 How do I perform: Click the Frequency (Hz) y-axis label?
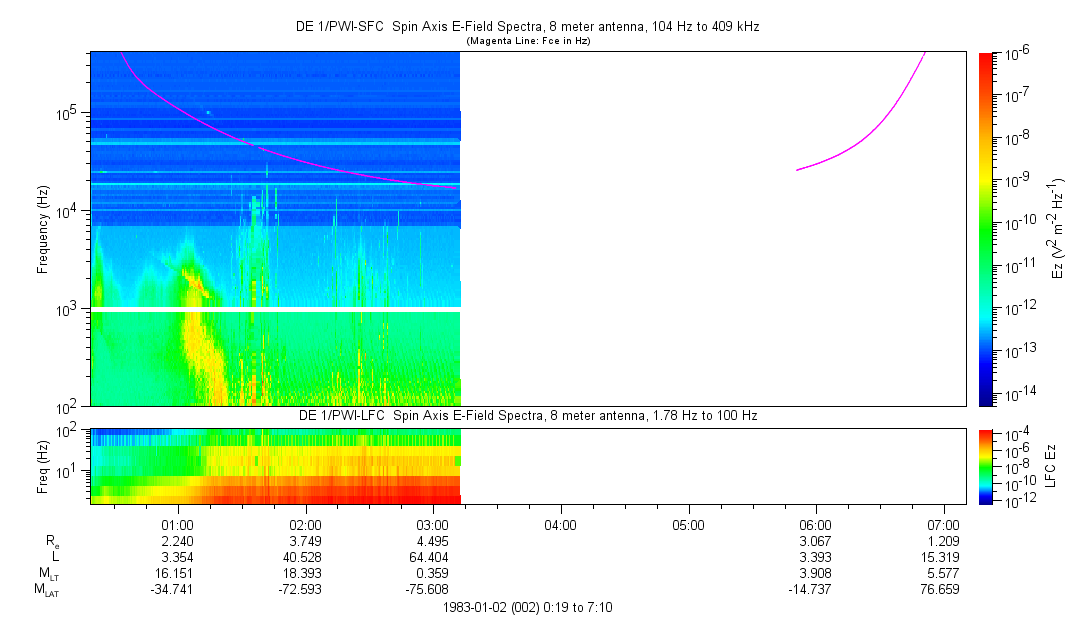pos(43,229)
